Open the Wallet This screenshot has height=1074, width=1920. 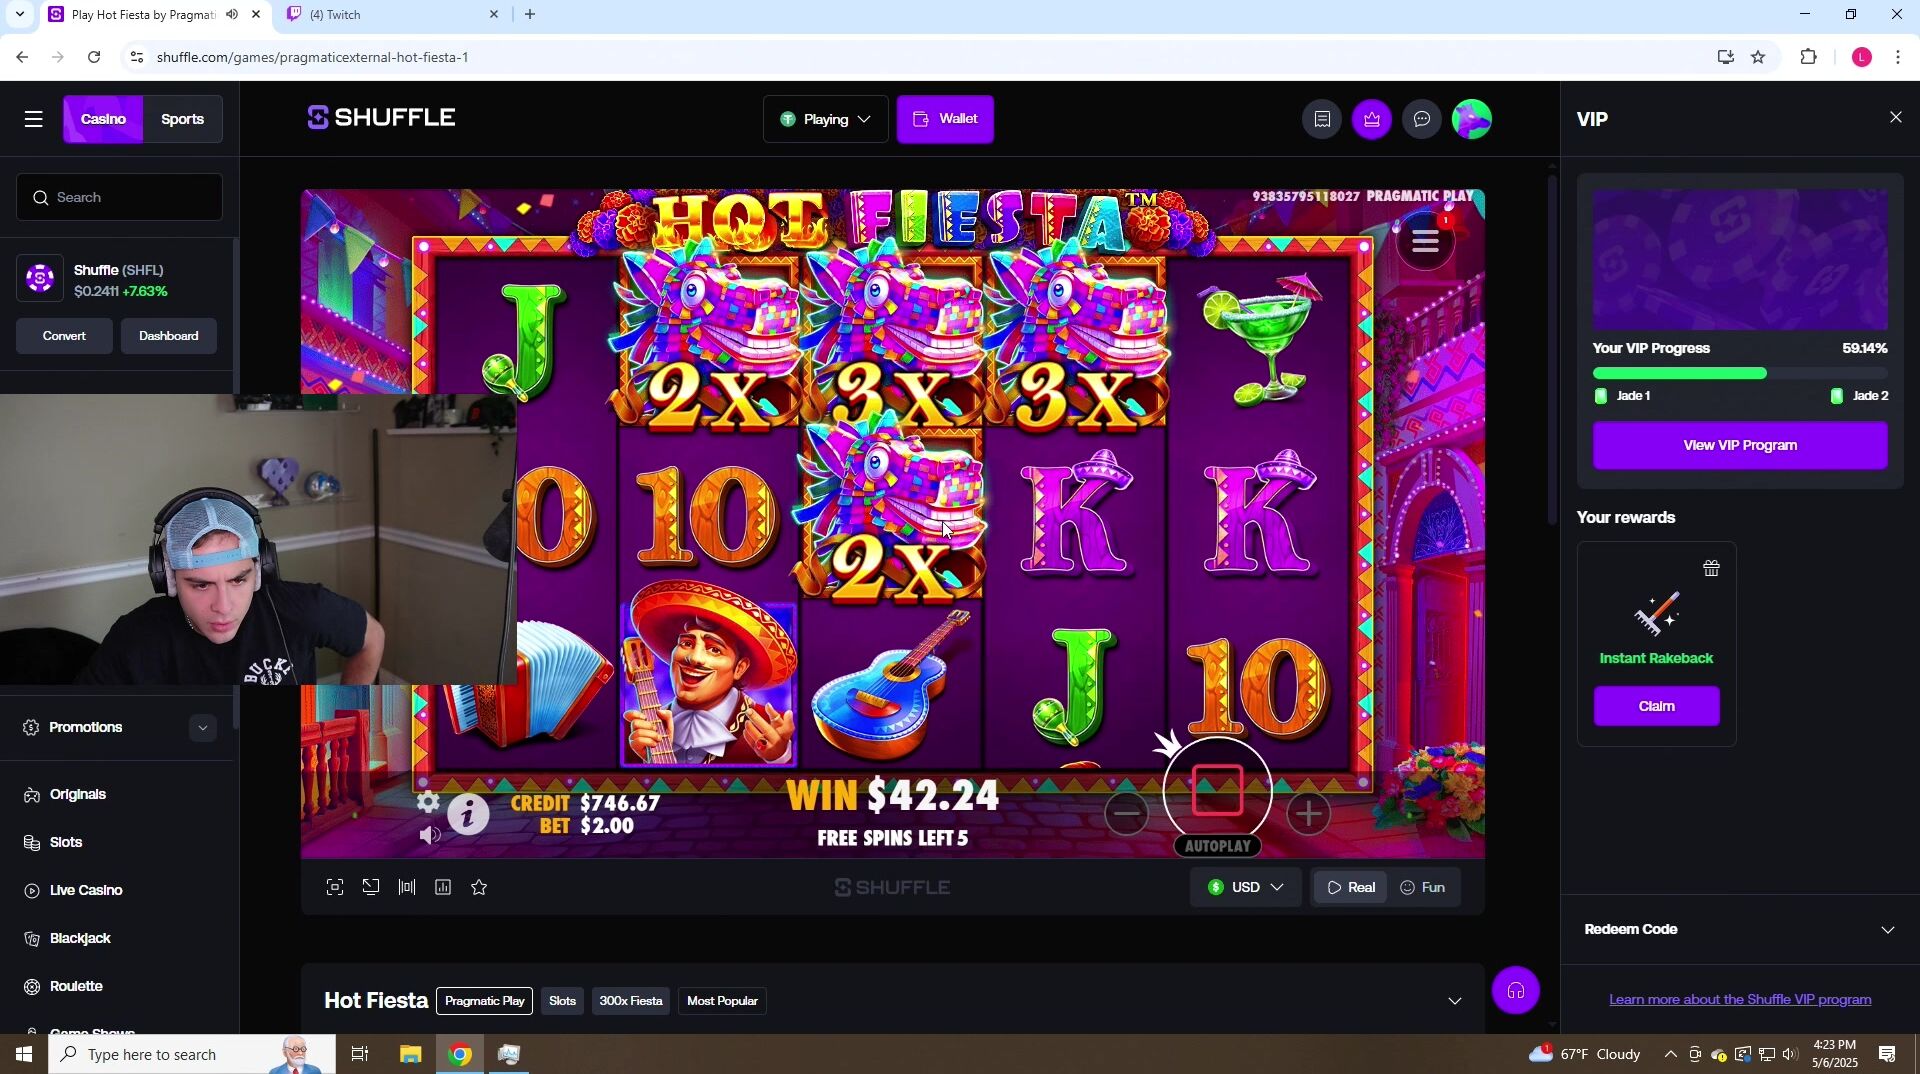pyautogui.click(x=945, y=119)
